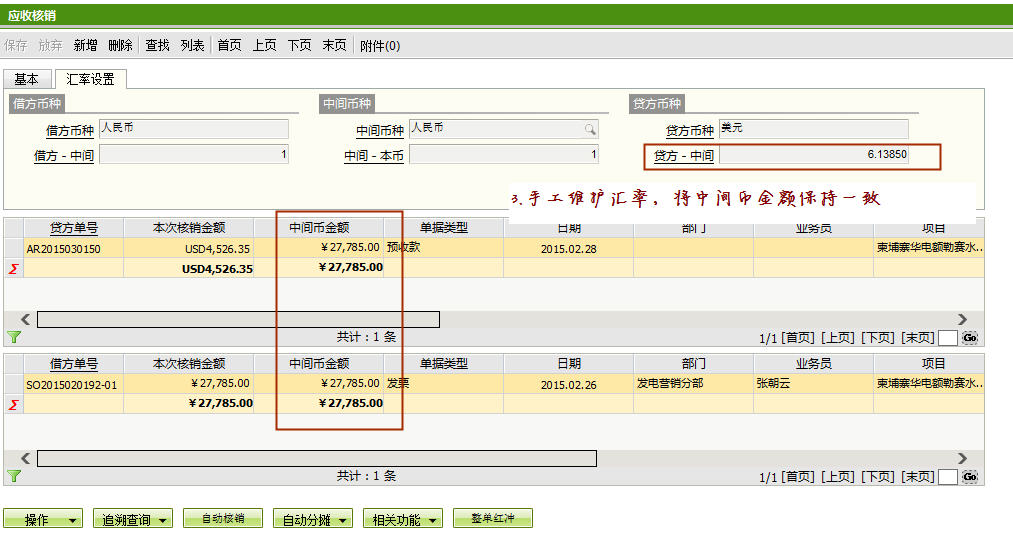
Task: Click the 自动核销 button
Action: click(223, 518)
